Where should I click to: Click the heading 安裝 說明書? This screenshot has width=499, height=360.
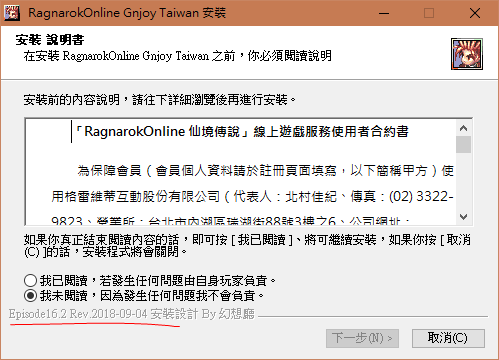[50, 40]
